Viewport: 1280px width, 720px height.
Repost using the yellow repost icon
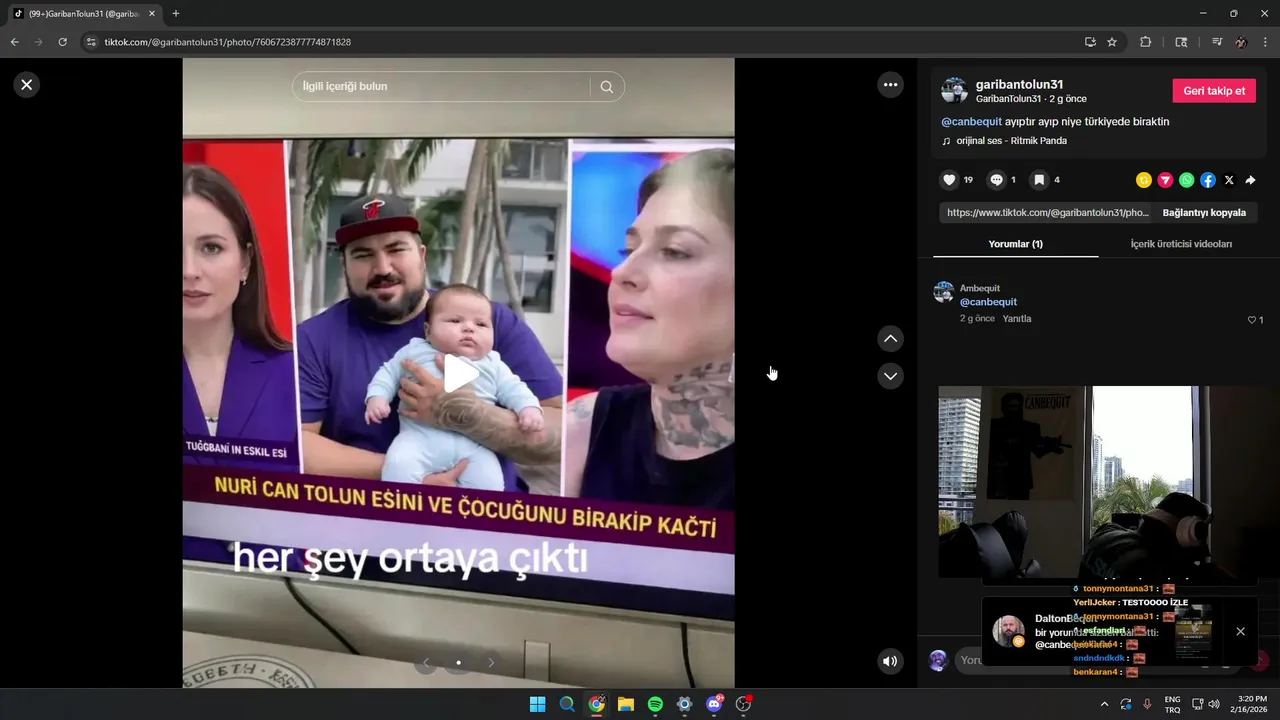pos(1144,180)
